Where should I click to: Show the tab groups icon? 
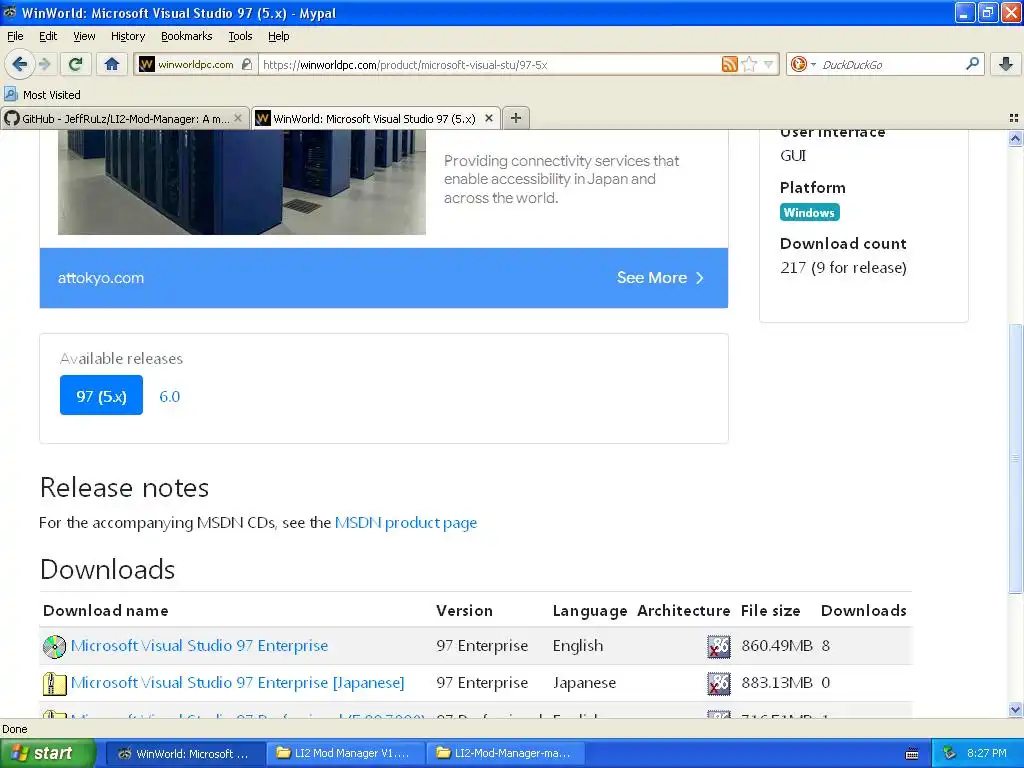coord(1014,118)
